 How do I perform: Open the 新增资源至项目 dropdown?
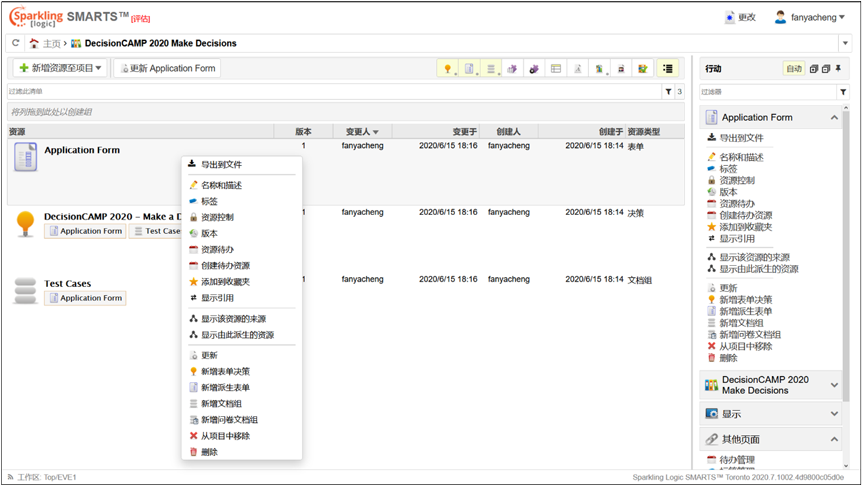pyautogui.click(x=60, y=68)
